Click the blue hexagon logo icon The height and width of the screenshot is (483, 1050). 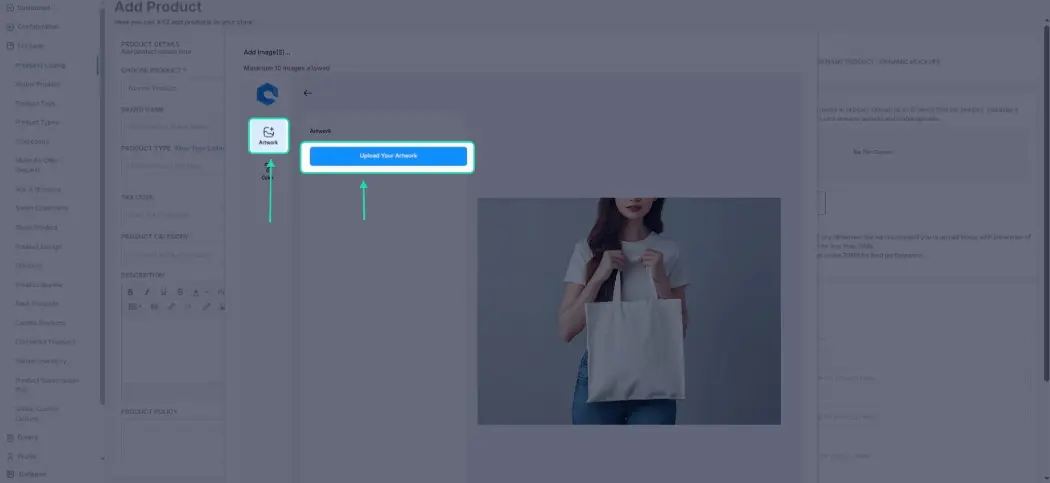pyautogui.click(x=267, y=94)
